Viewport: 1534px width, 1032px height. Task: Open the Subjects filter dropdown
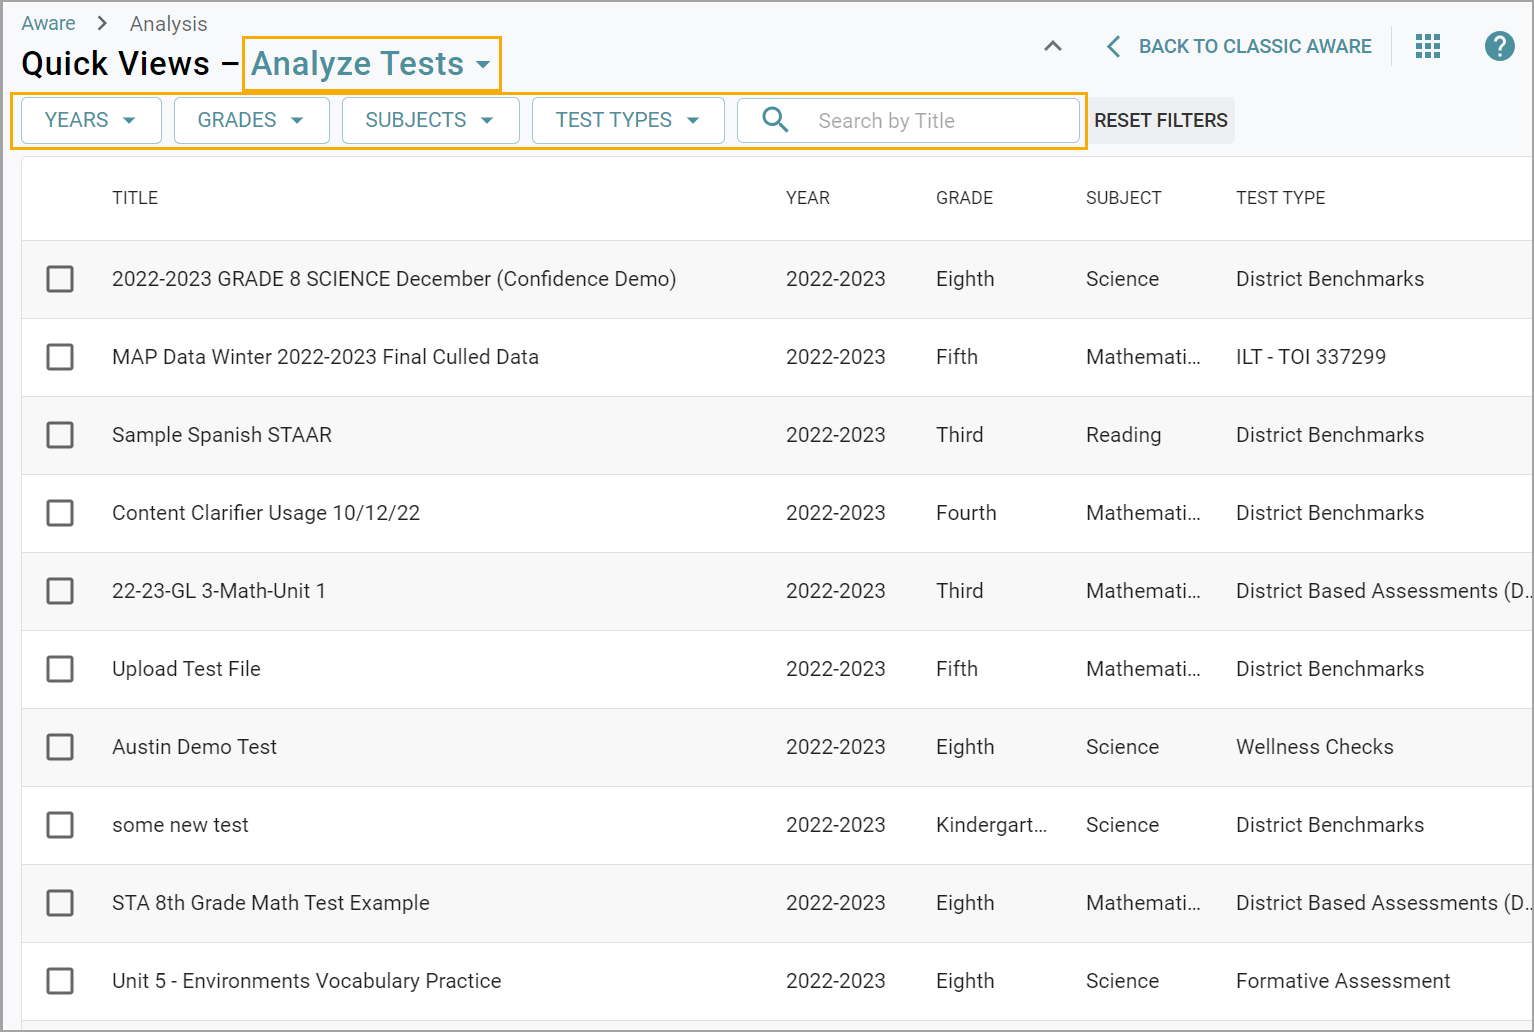[429, 120]
